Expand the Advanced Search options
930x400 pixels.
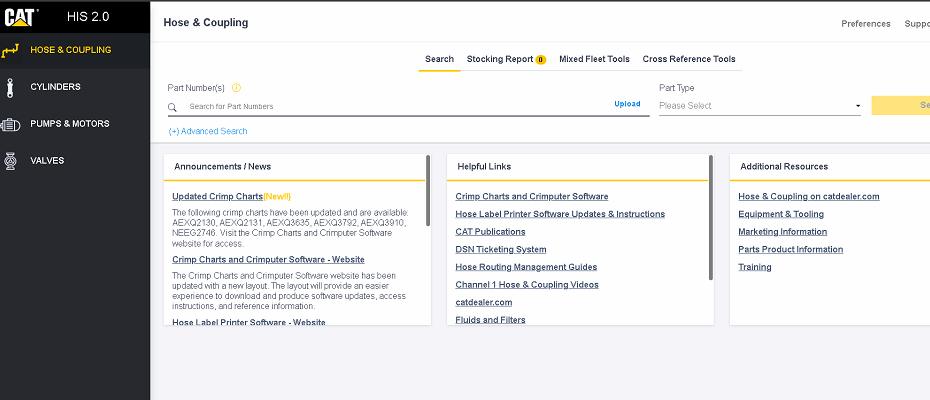(208, 131)
